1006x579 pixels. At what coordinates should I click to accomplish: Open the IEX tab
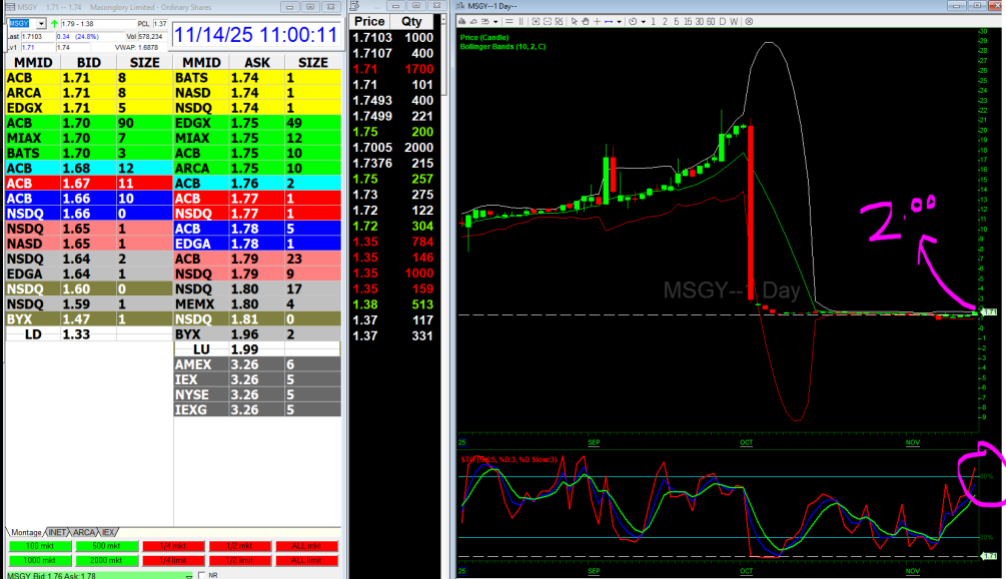(108, 532)
